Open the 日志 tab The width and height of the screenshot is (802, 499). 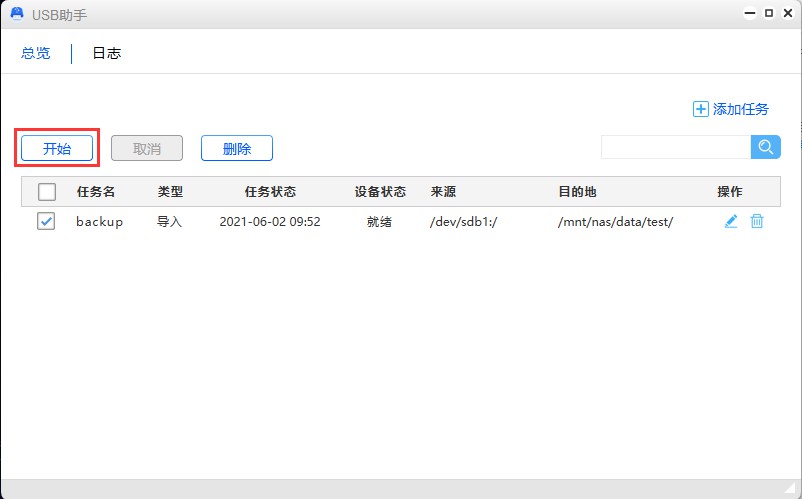[x=107, y=54]
